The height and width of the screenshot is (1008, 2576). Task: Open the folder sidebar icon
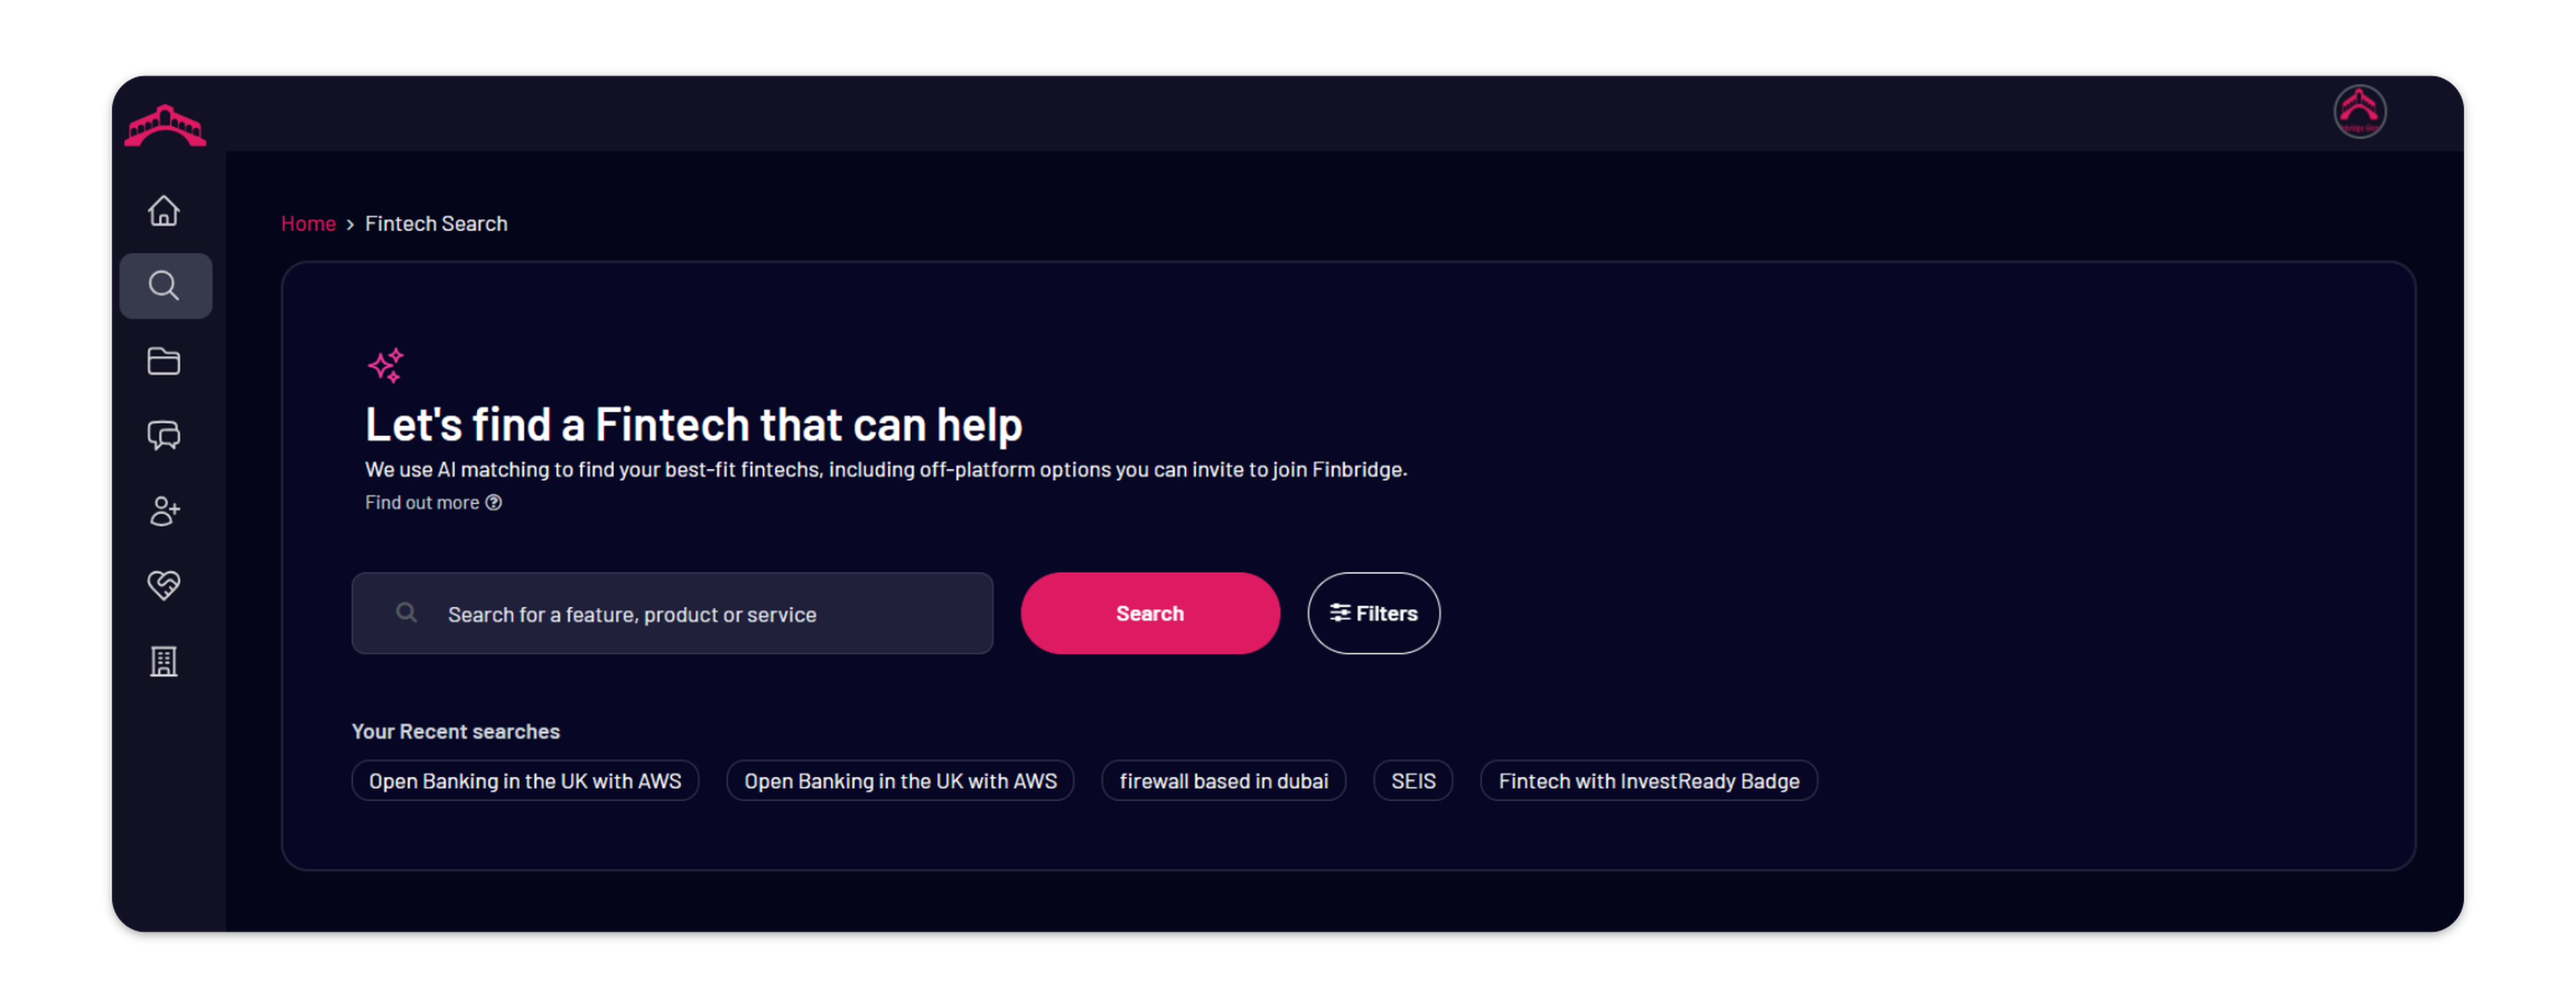click(164, 361)
